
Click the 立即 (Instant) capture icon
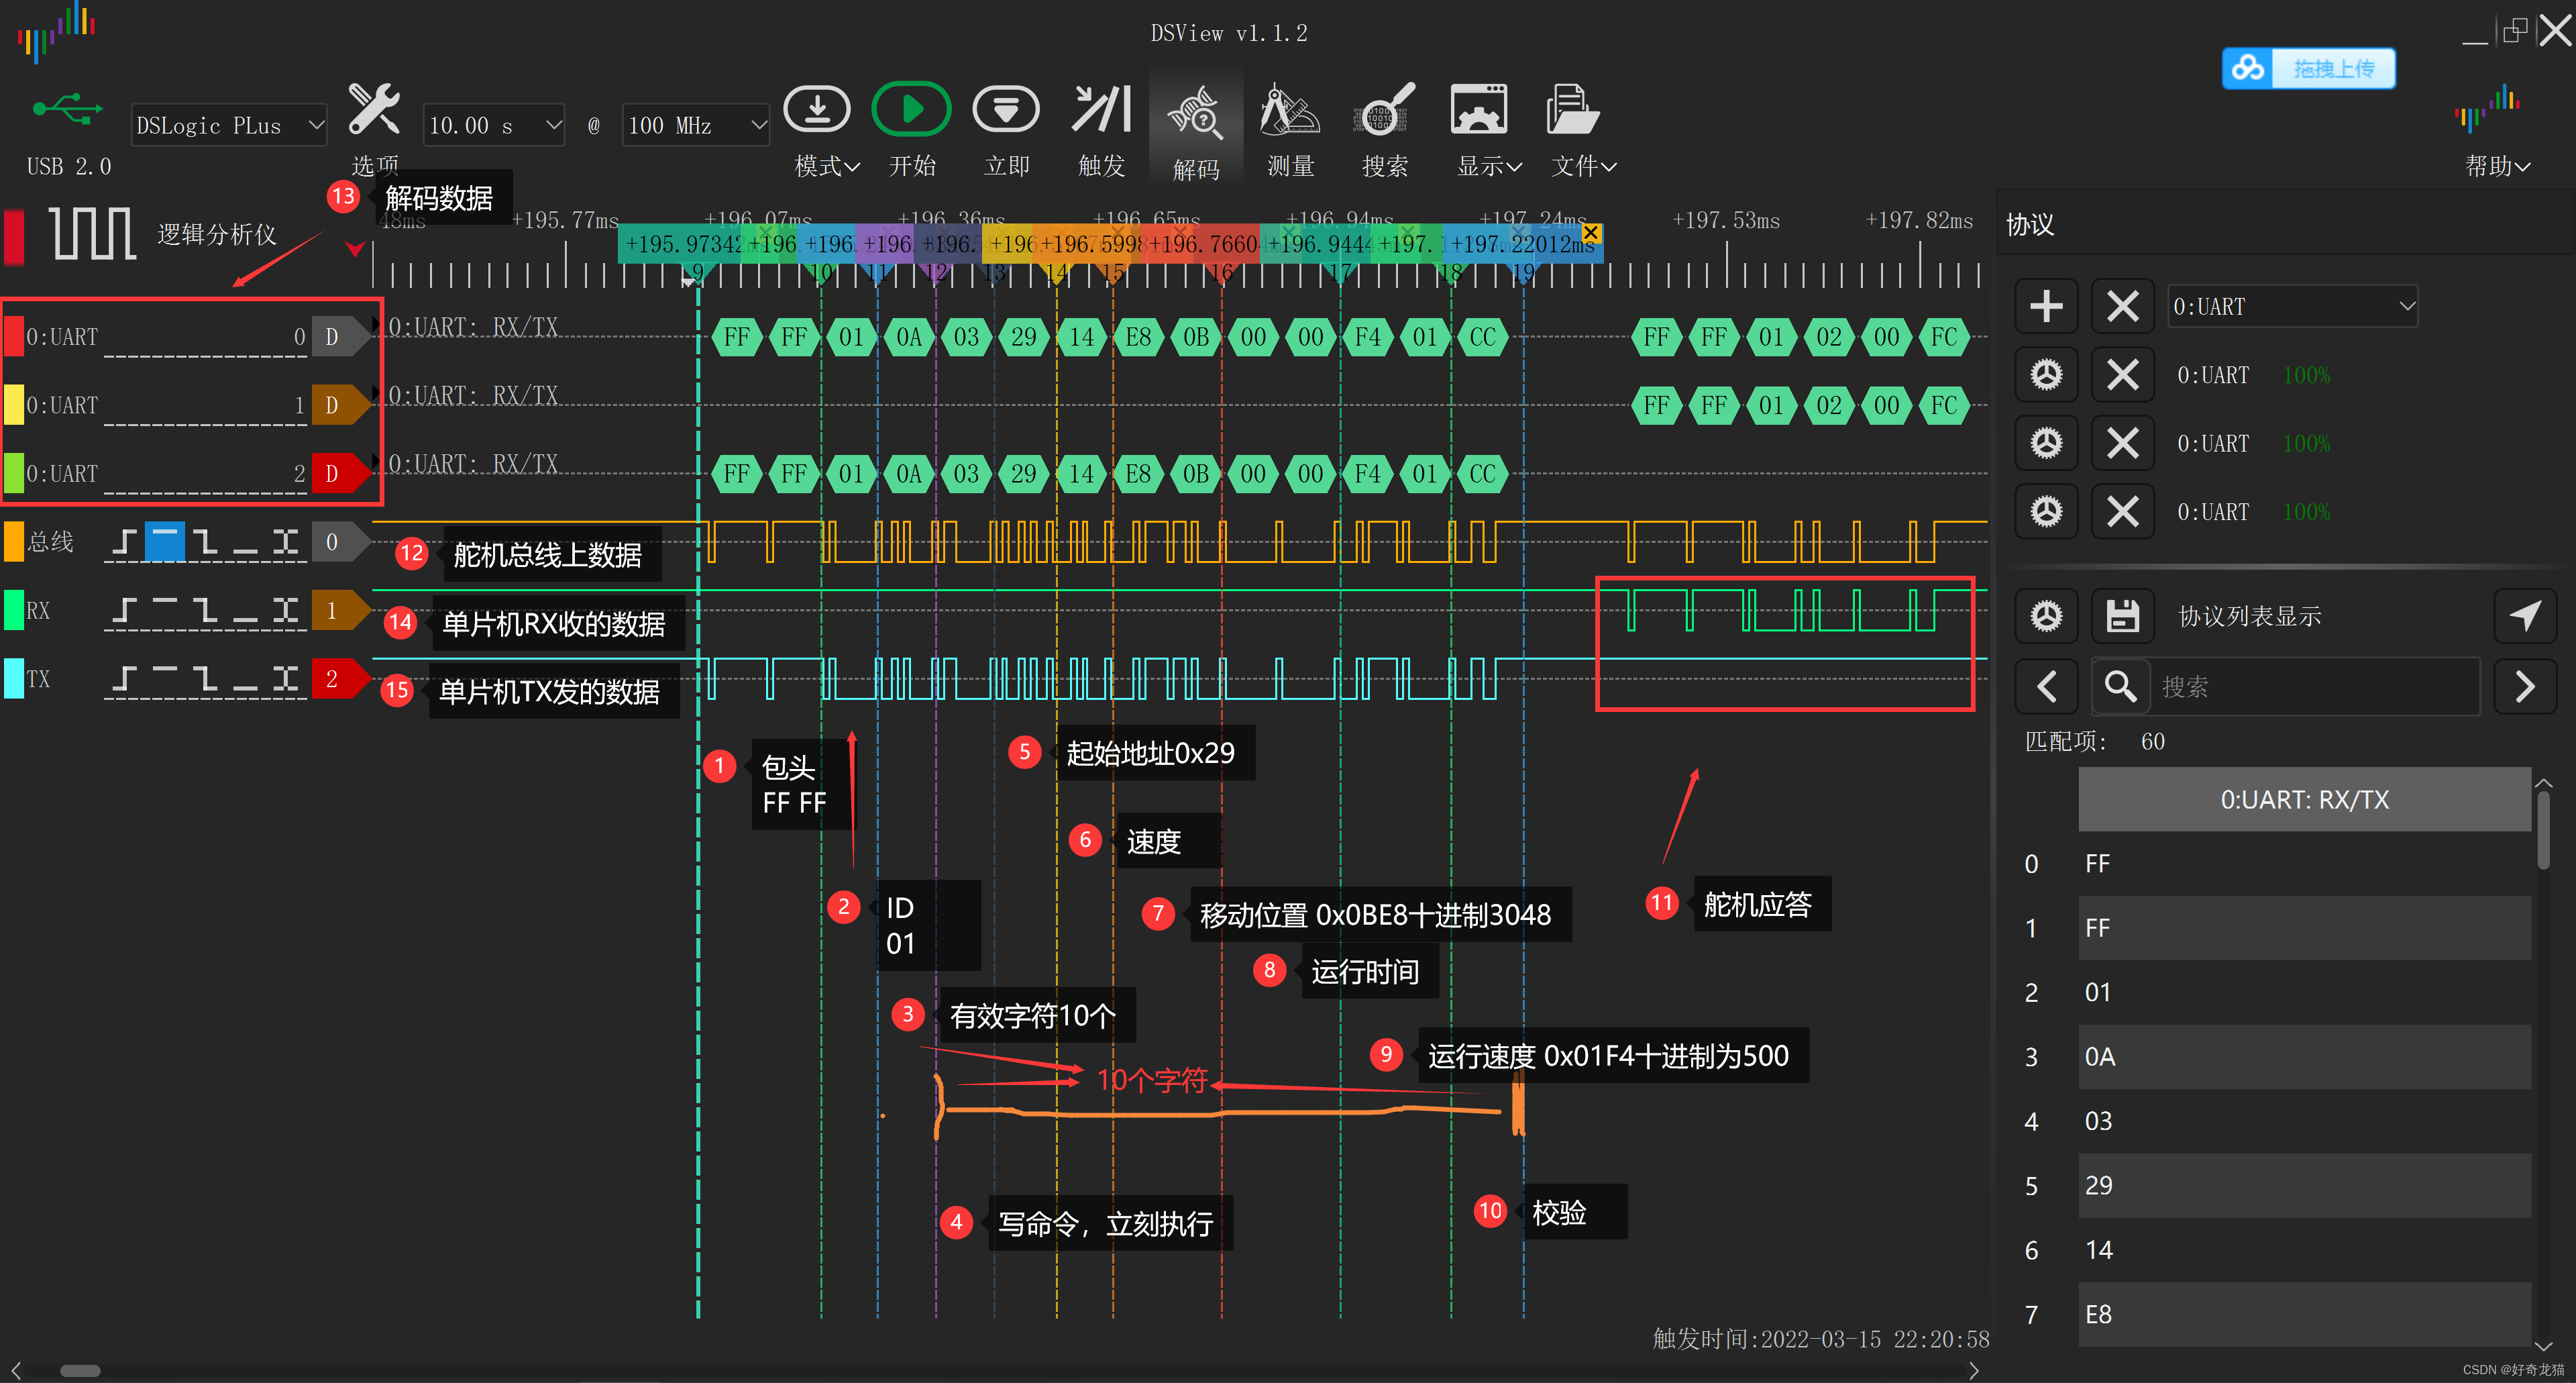pyautogui.click(x=1006, y=110)
